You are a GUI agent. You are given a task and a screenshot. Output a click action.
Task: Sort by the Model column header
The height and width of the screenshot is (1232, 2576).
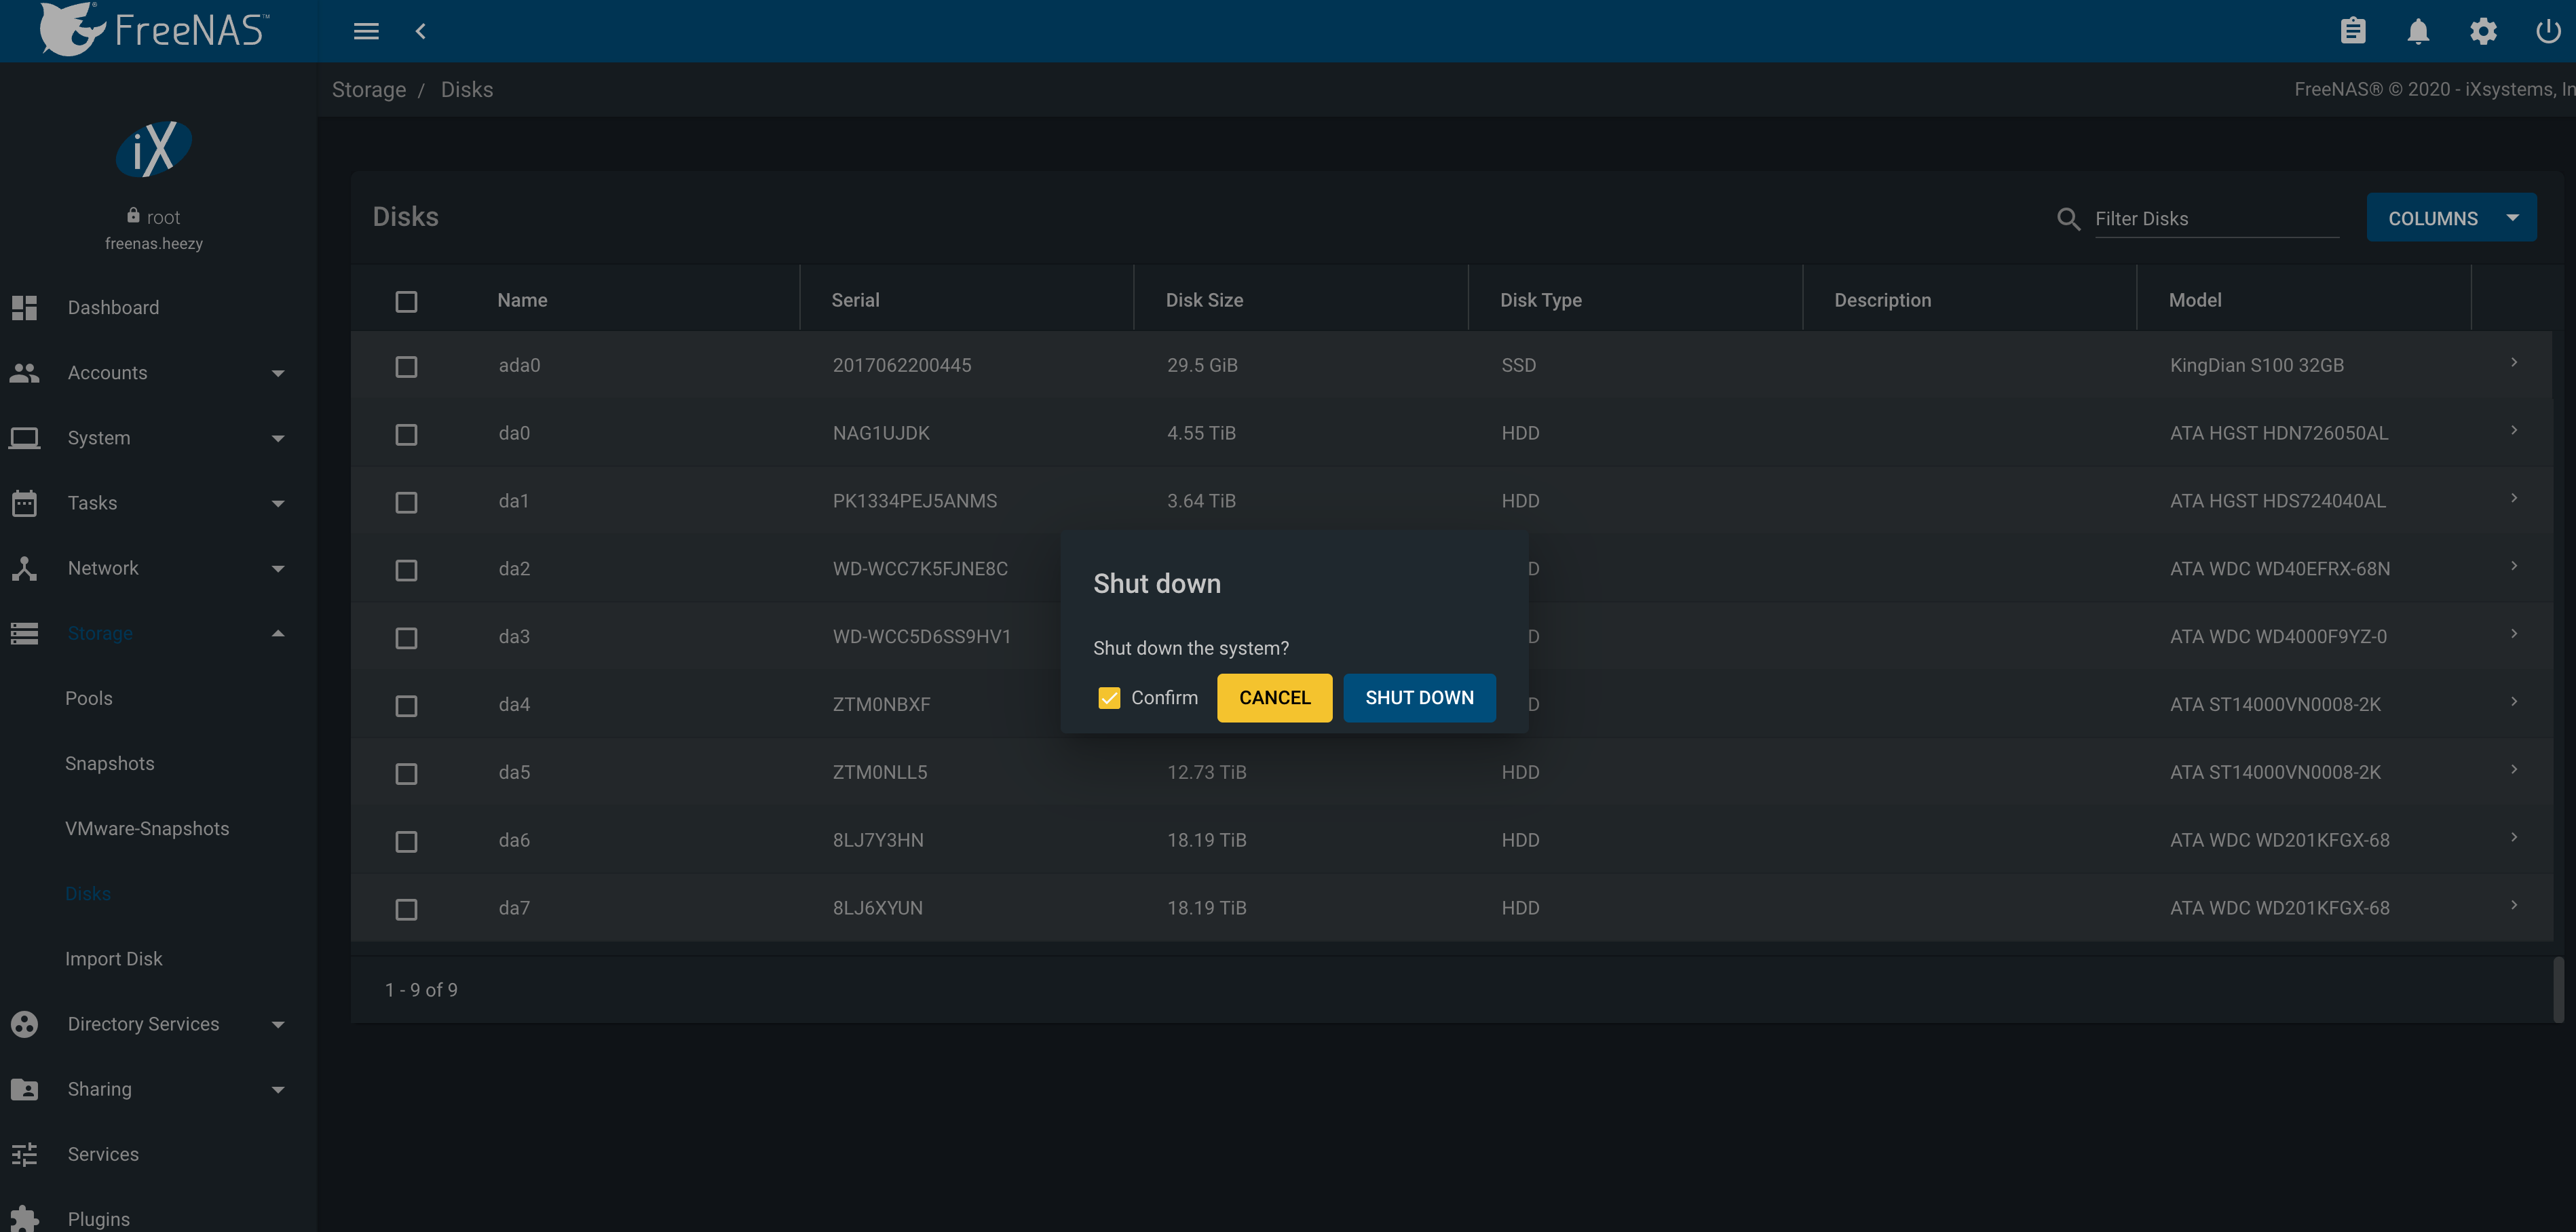click(x=2195, y=300)
